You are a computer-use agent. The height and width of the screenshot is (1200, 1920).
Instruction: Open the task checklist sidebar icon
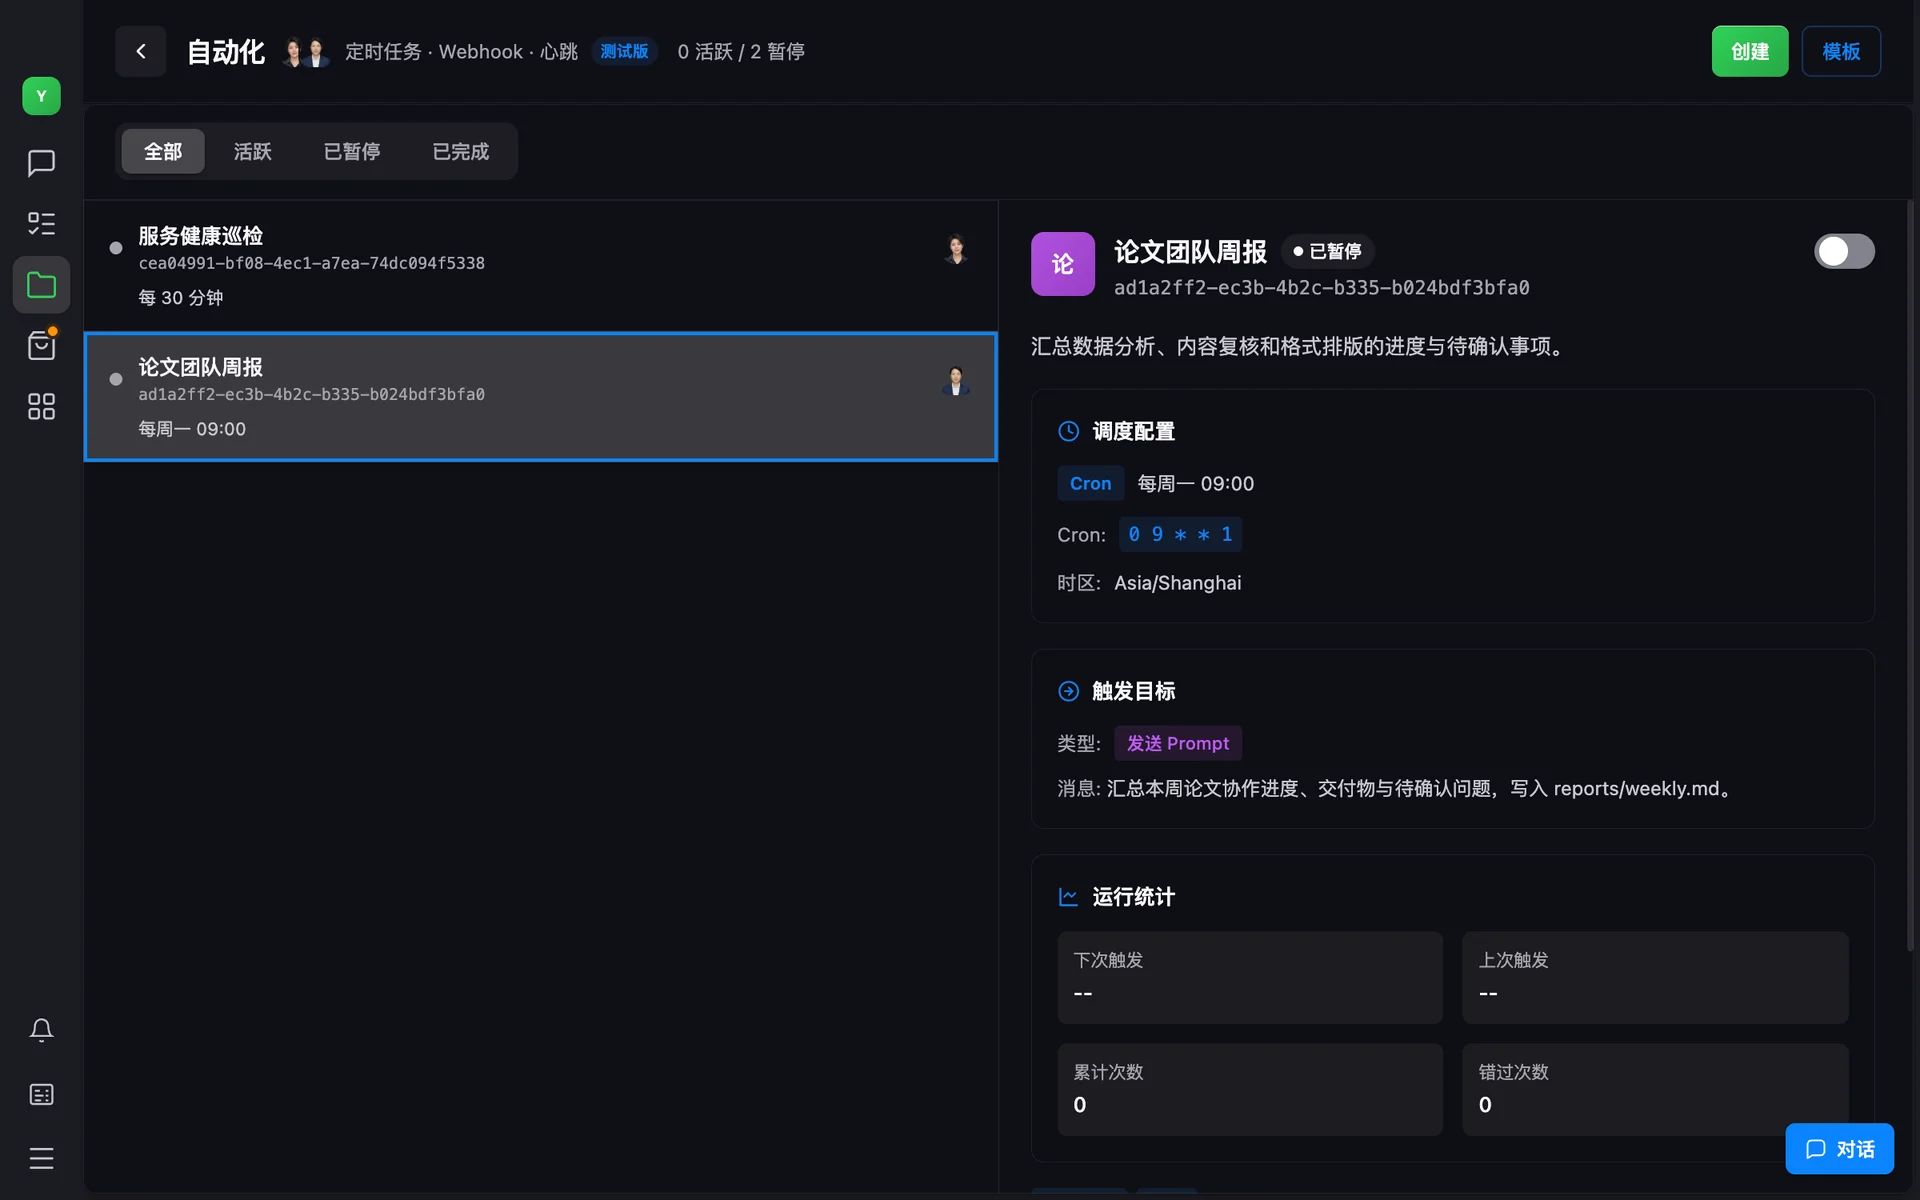(x=41, y=223)
